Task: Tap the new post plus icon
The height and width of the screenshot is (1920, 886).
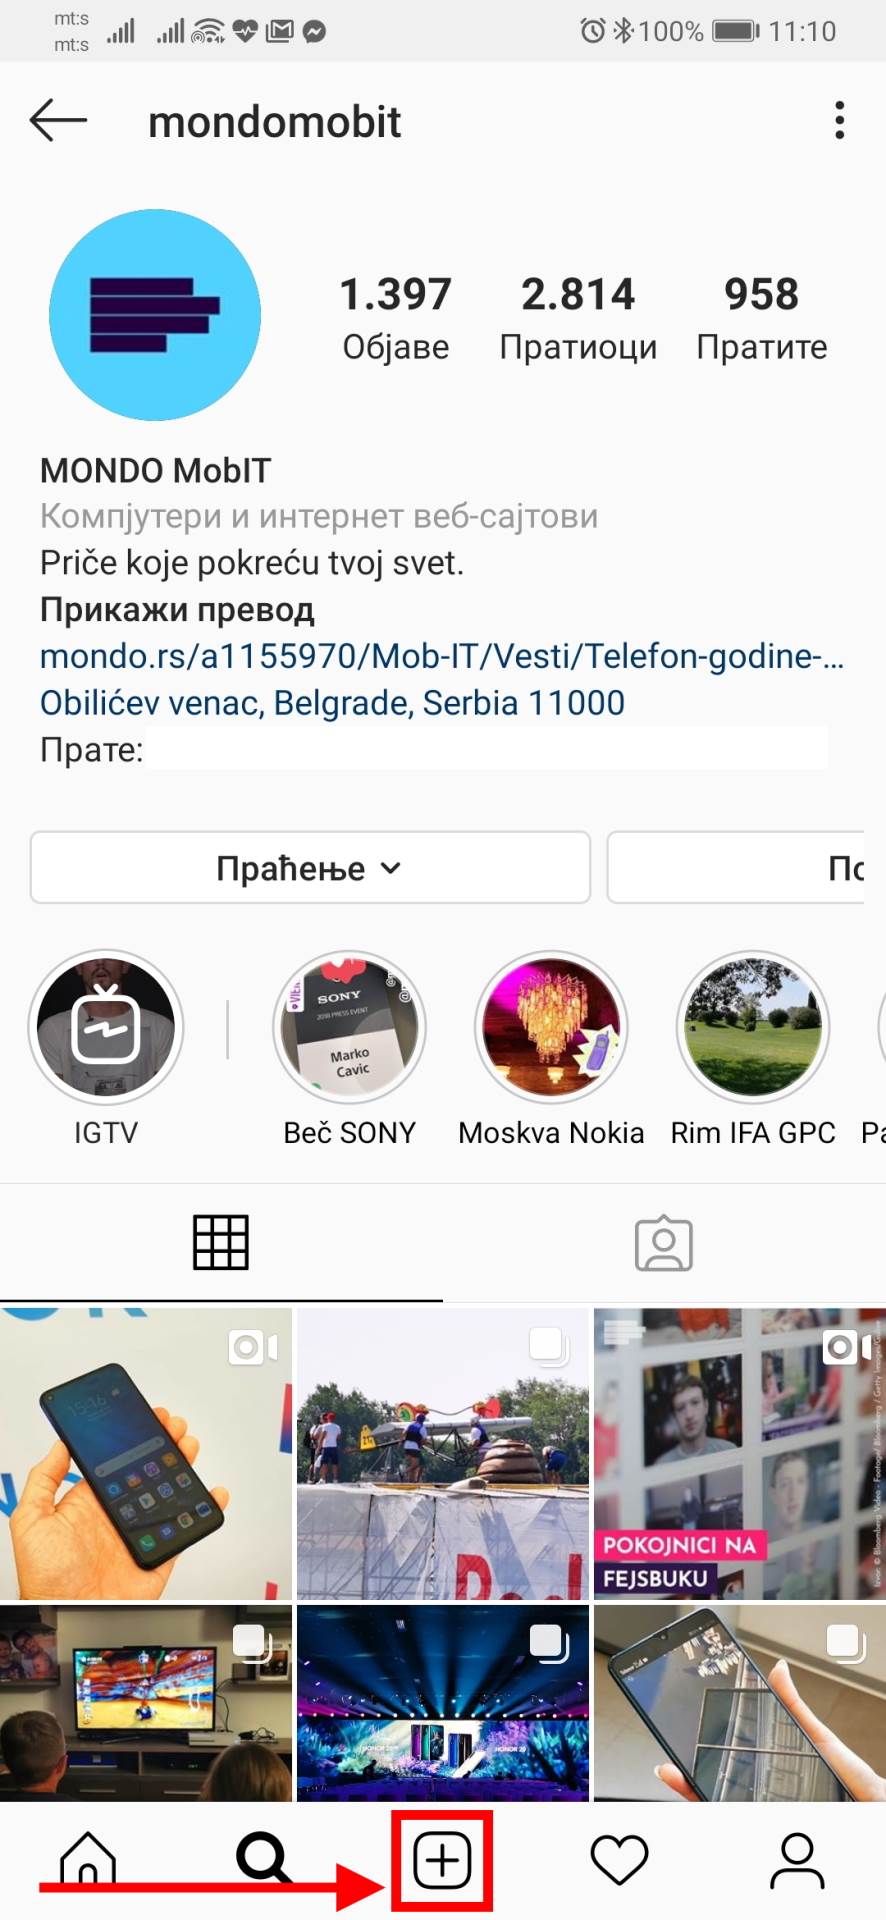Action: [x=442, y=1861]
